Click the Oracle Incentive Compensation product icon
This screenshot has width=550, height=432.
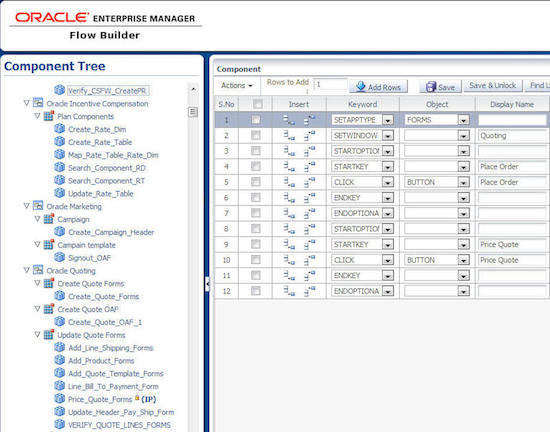38,103
